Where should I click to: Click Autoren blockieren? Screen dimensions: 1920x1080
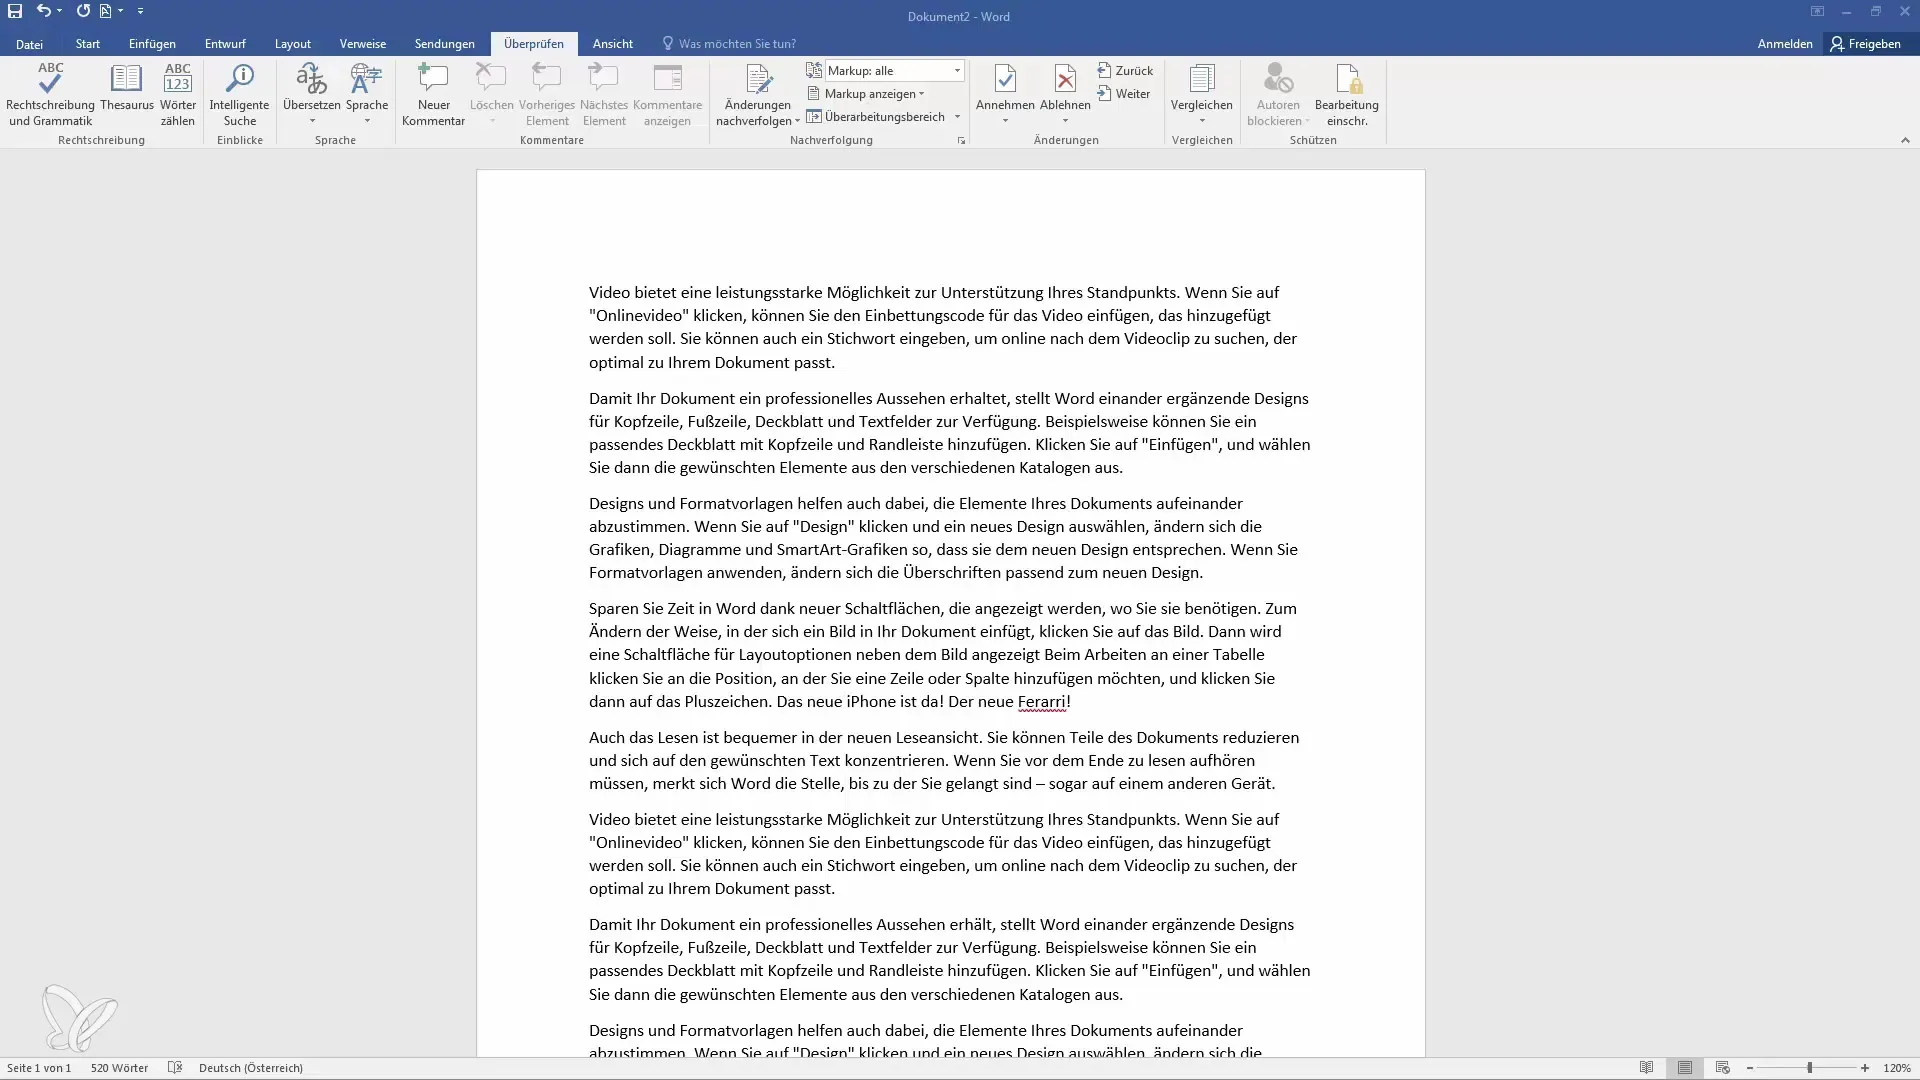tap(1278, 95)
